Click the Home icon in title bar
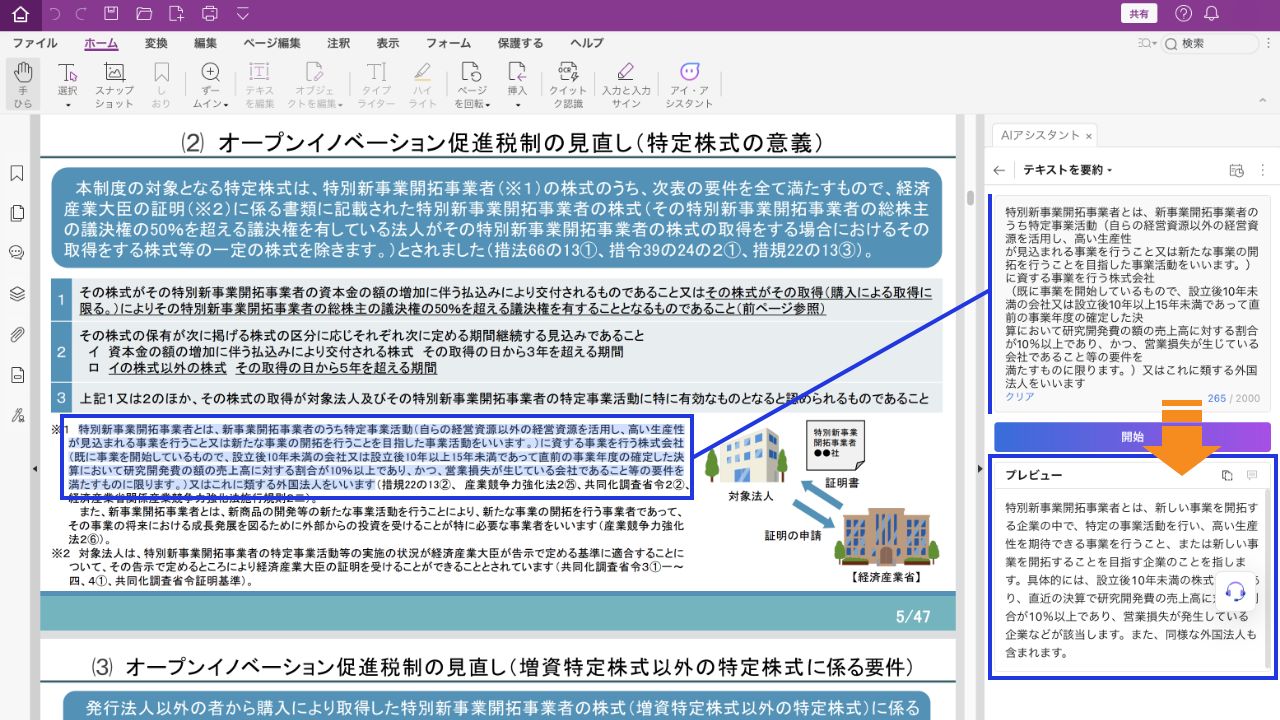 [x=20, y=14]
